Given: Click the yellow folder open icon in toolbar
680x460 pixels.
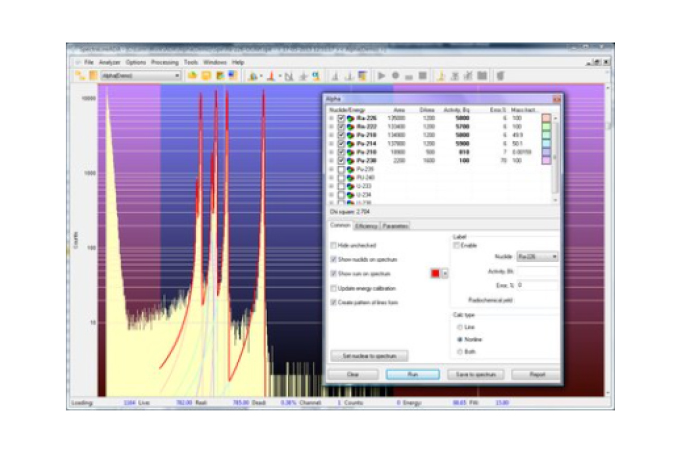Looking at the screenshot, I should pyautogui.click(x=192, y=75).
